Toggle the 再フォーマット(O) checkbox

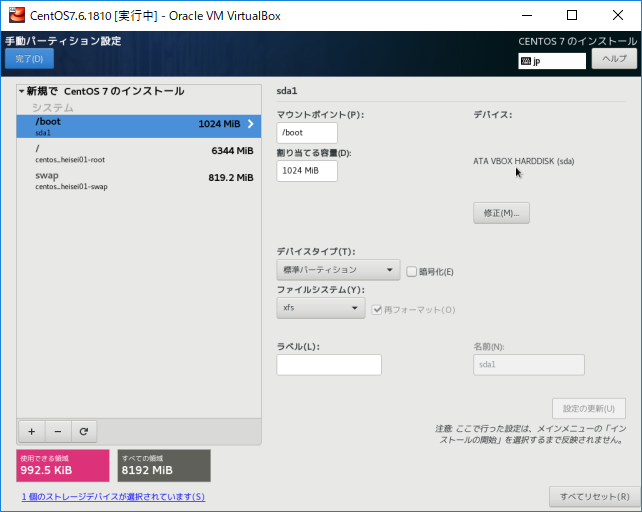click(x=377, y=310)
